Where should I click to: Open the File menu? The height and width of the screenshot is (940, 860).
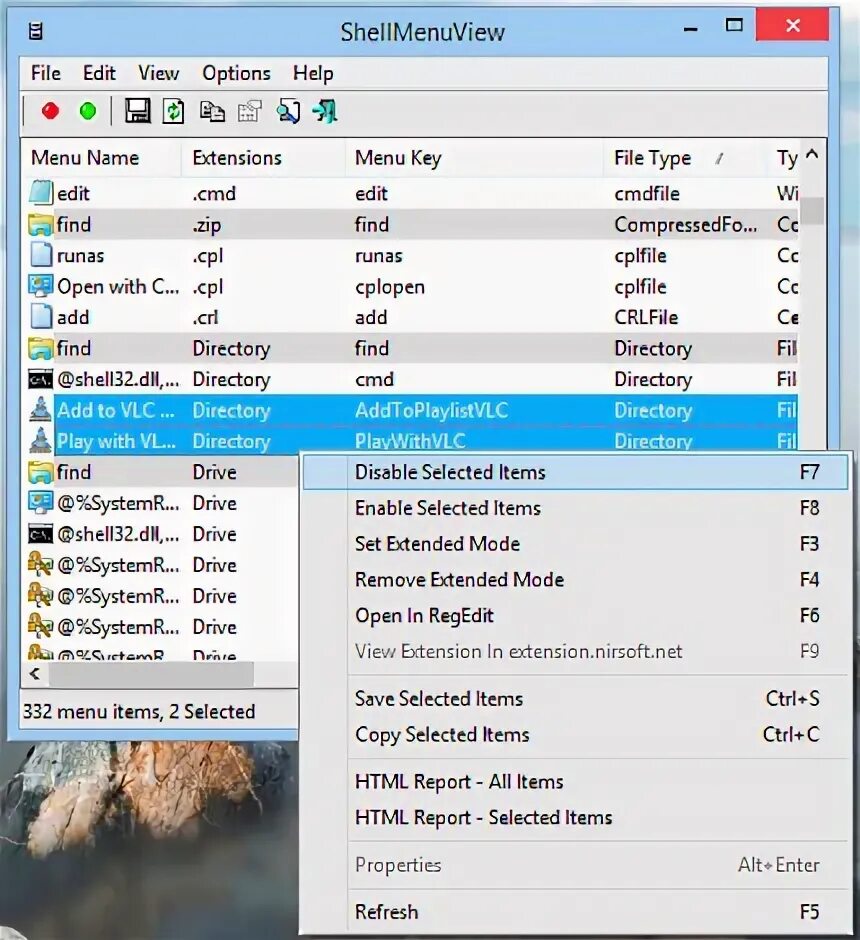coord(46,73)
